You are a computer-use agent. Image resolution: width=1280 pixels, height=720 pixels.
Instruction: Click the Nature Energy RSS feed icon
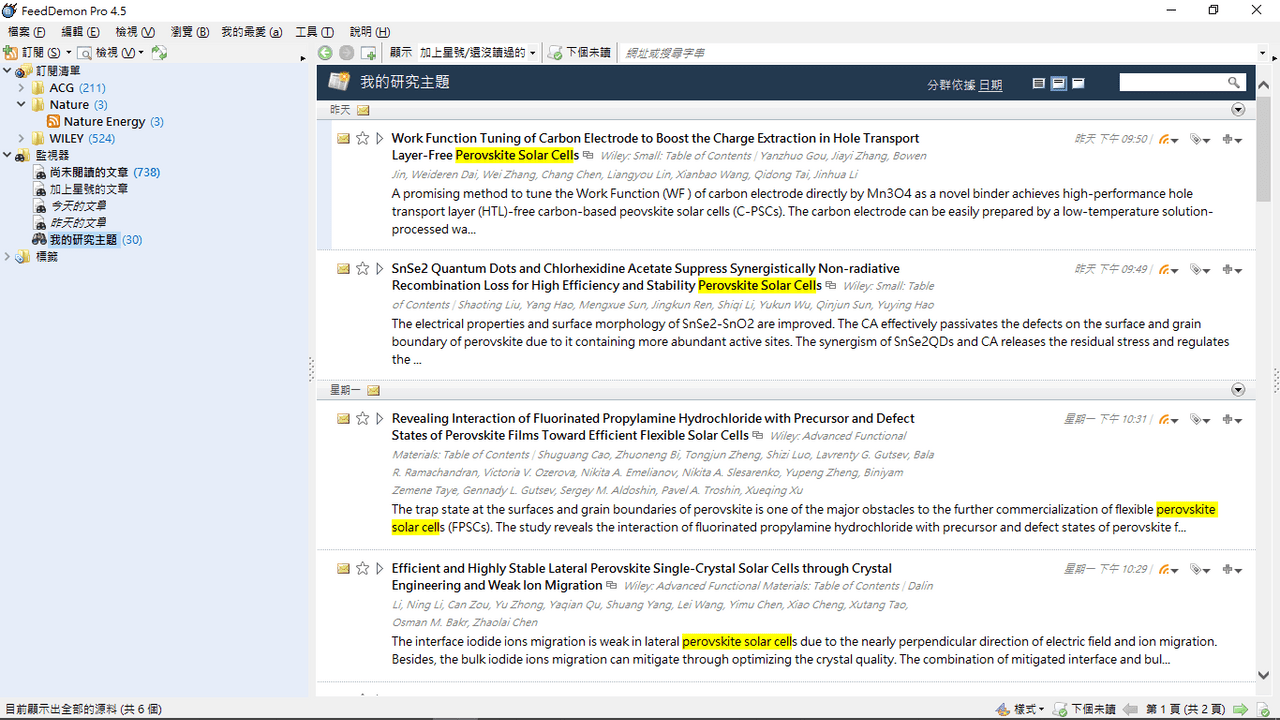(x=54, y=121)
